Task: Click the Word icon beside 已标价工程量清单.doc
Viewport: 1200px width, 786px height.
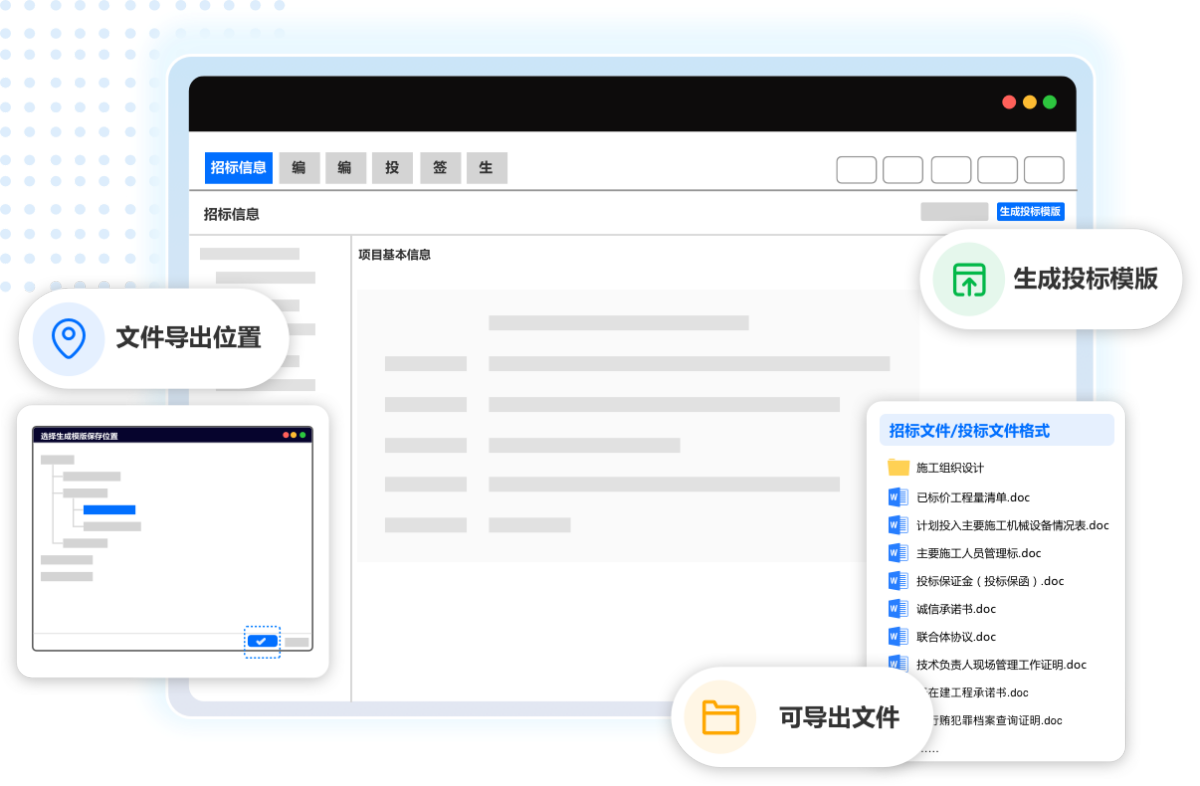Action: (893, 496)
